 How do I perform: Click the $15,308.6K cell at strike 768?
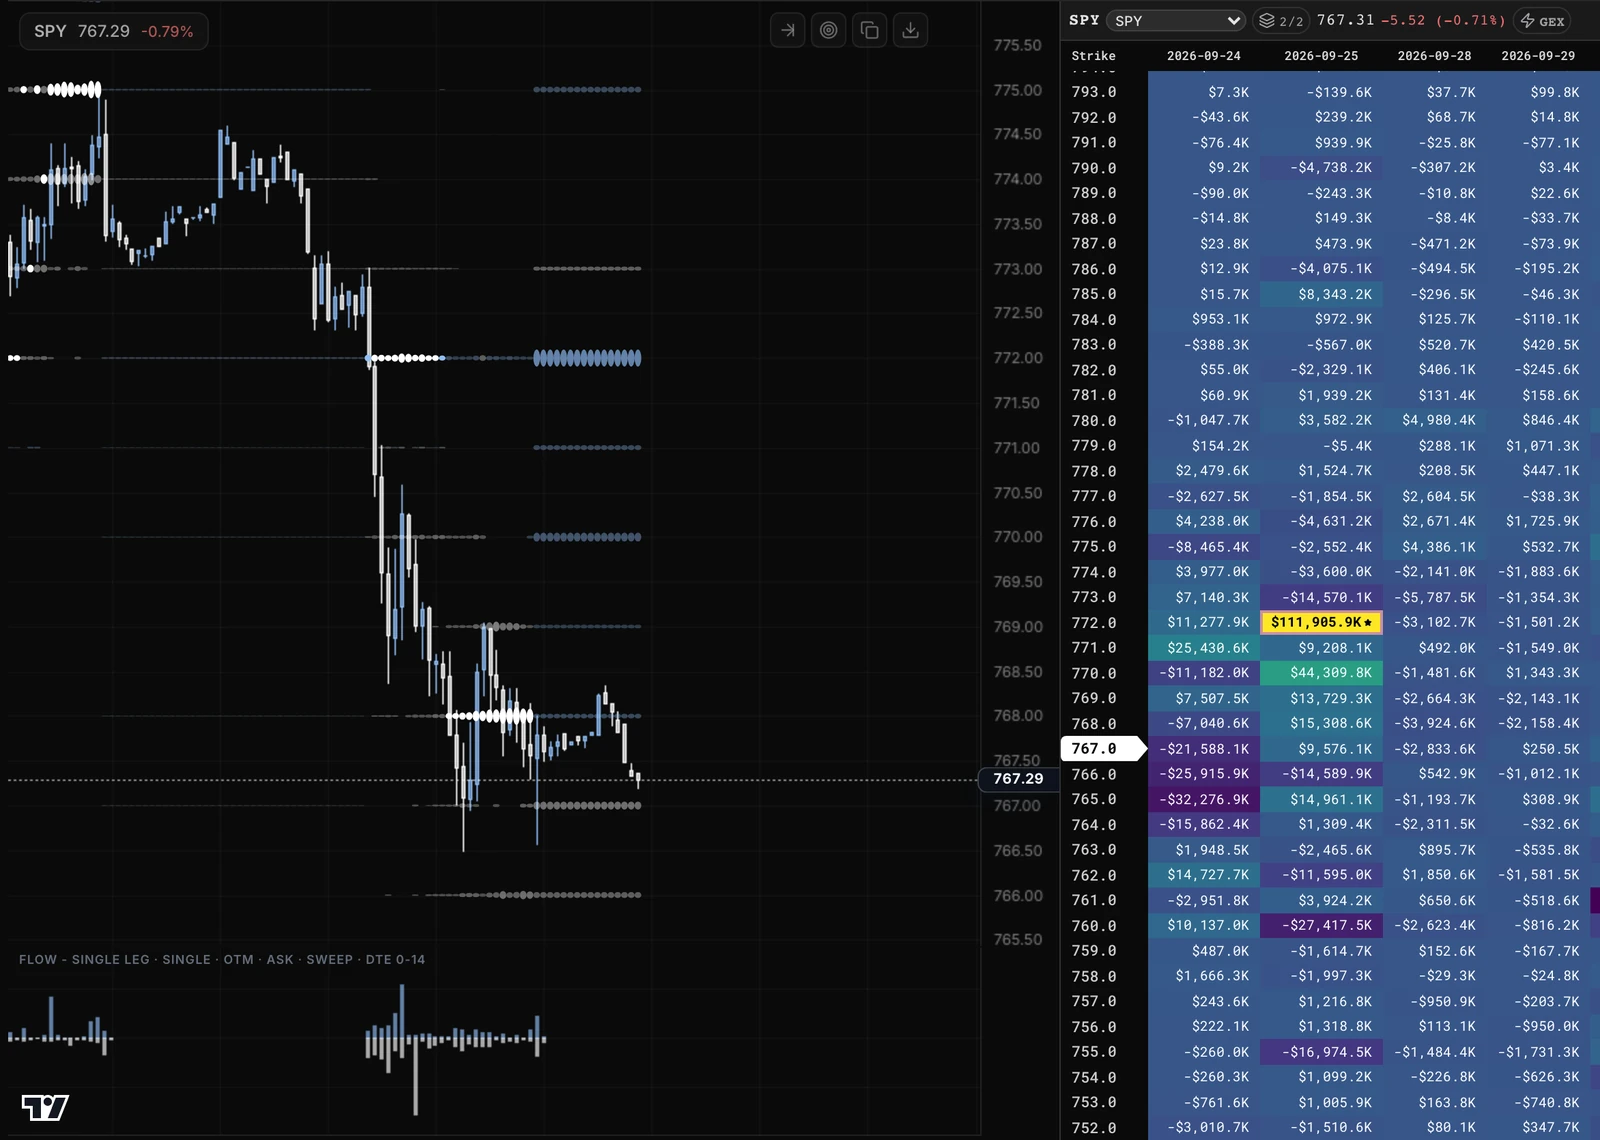[x=1321, y=723]
